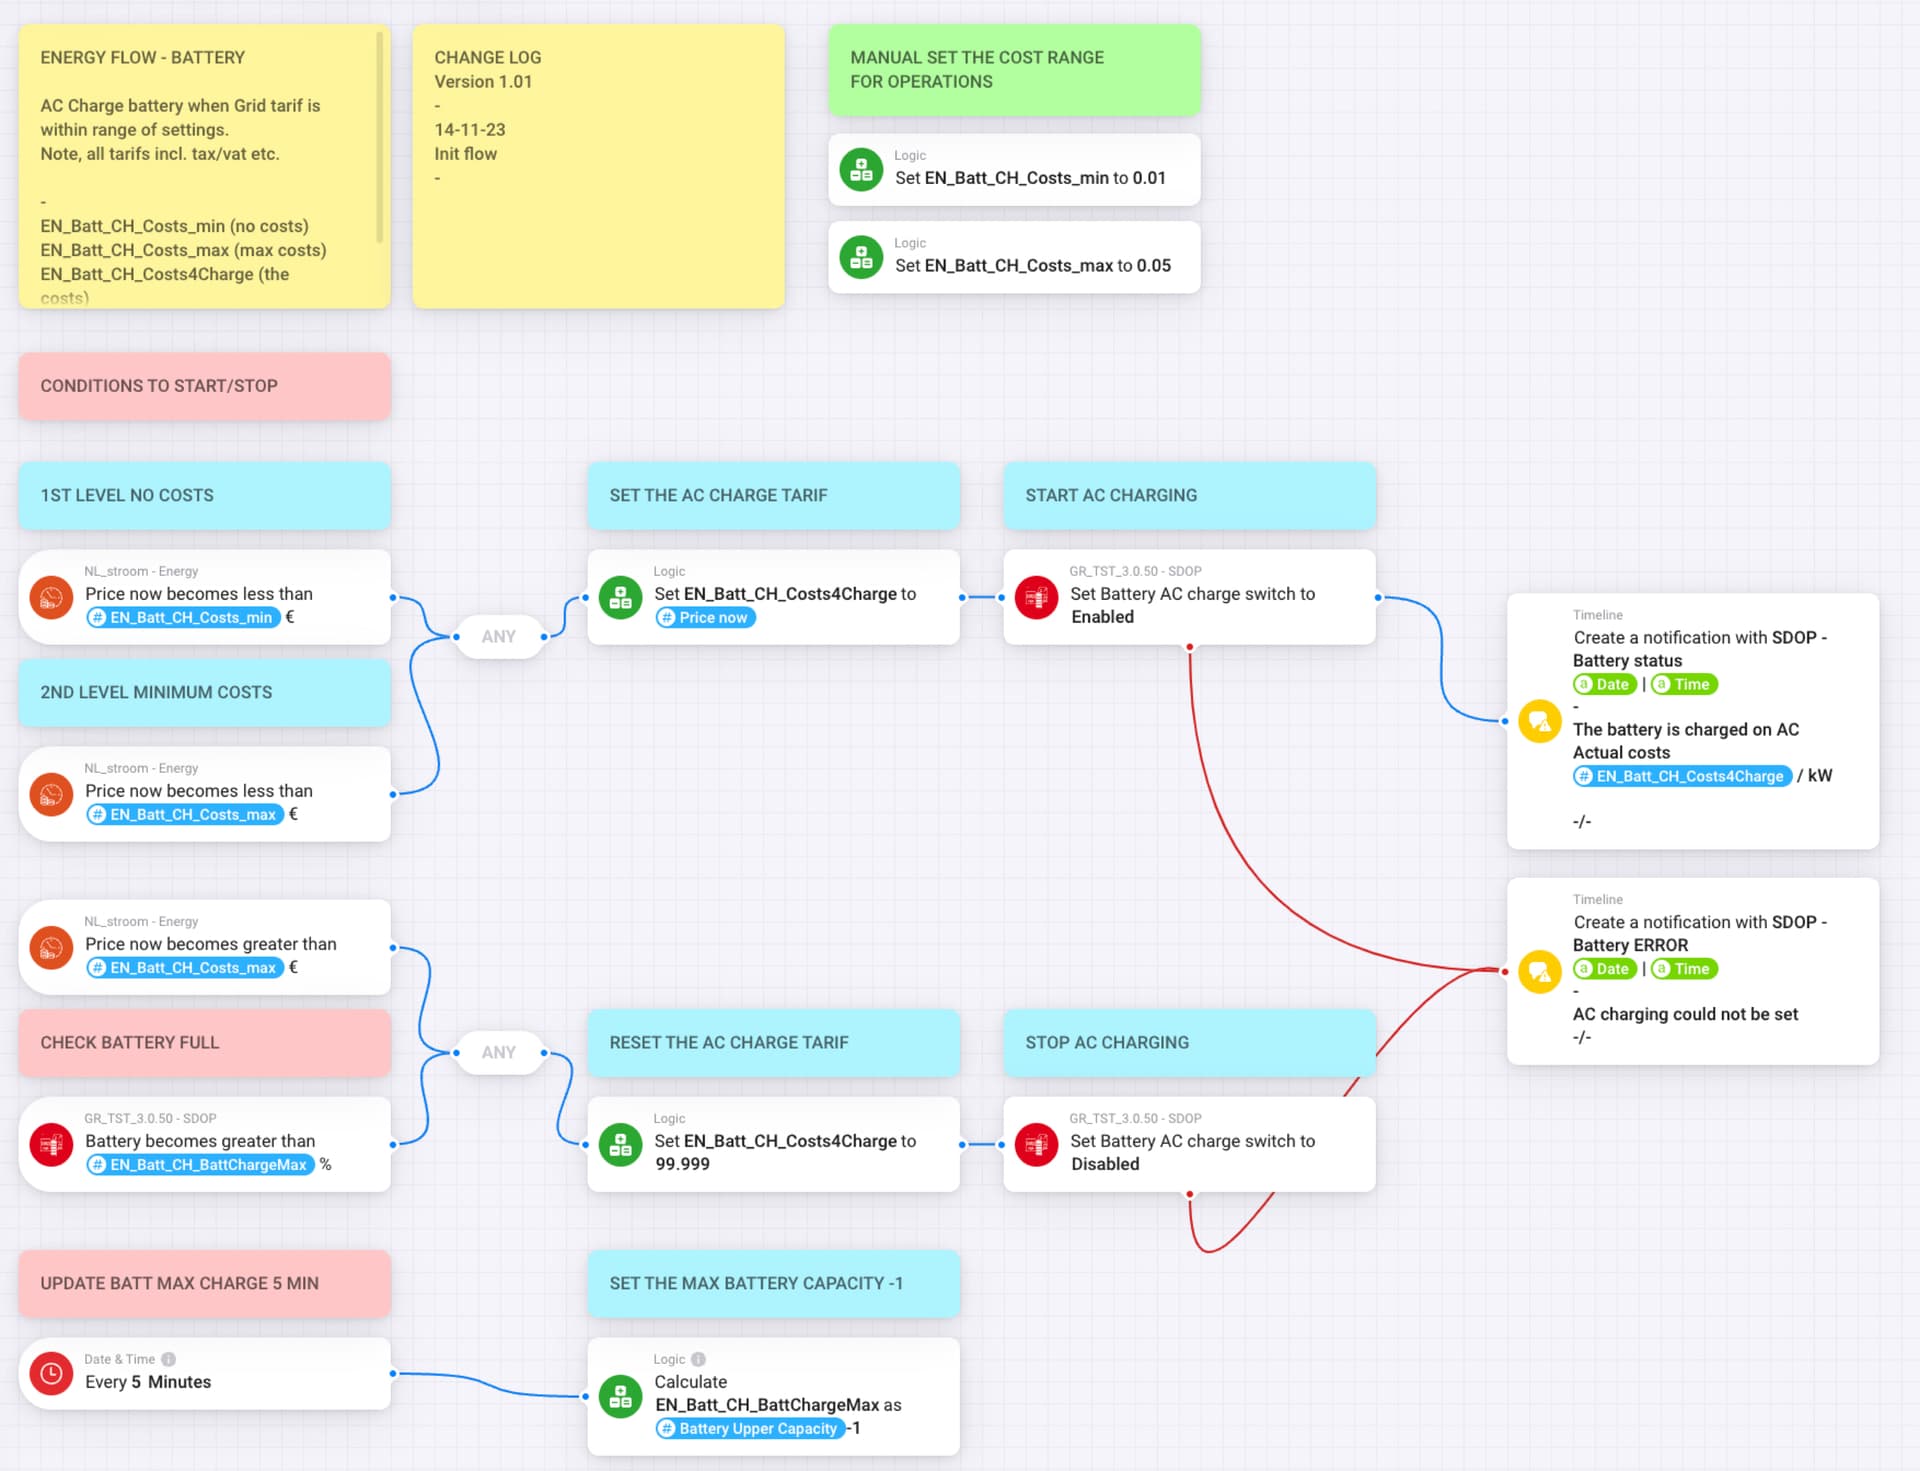1920x1471 pixels.
Task: Click info icon next to Date & Time label
Action: [169, 1359]
